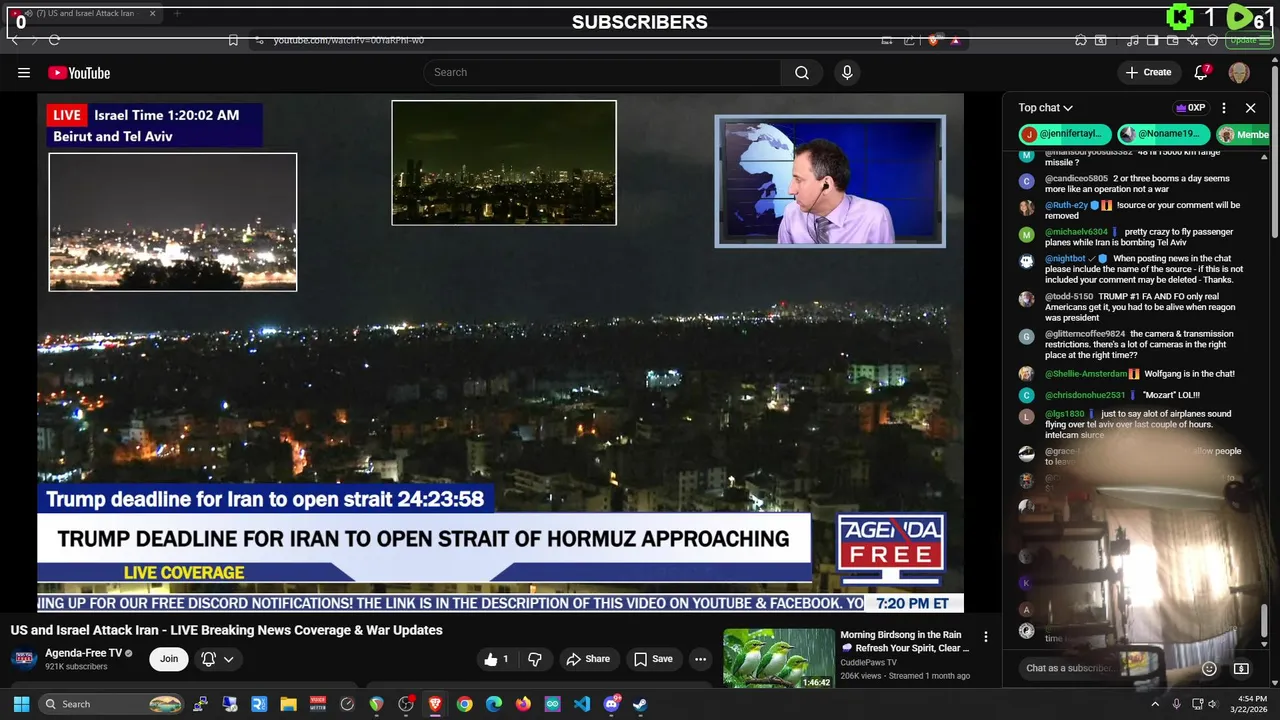1280x720 pixels.
Task: Click @todd-5150 avatar in chat
Action: [1026, 299]
